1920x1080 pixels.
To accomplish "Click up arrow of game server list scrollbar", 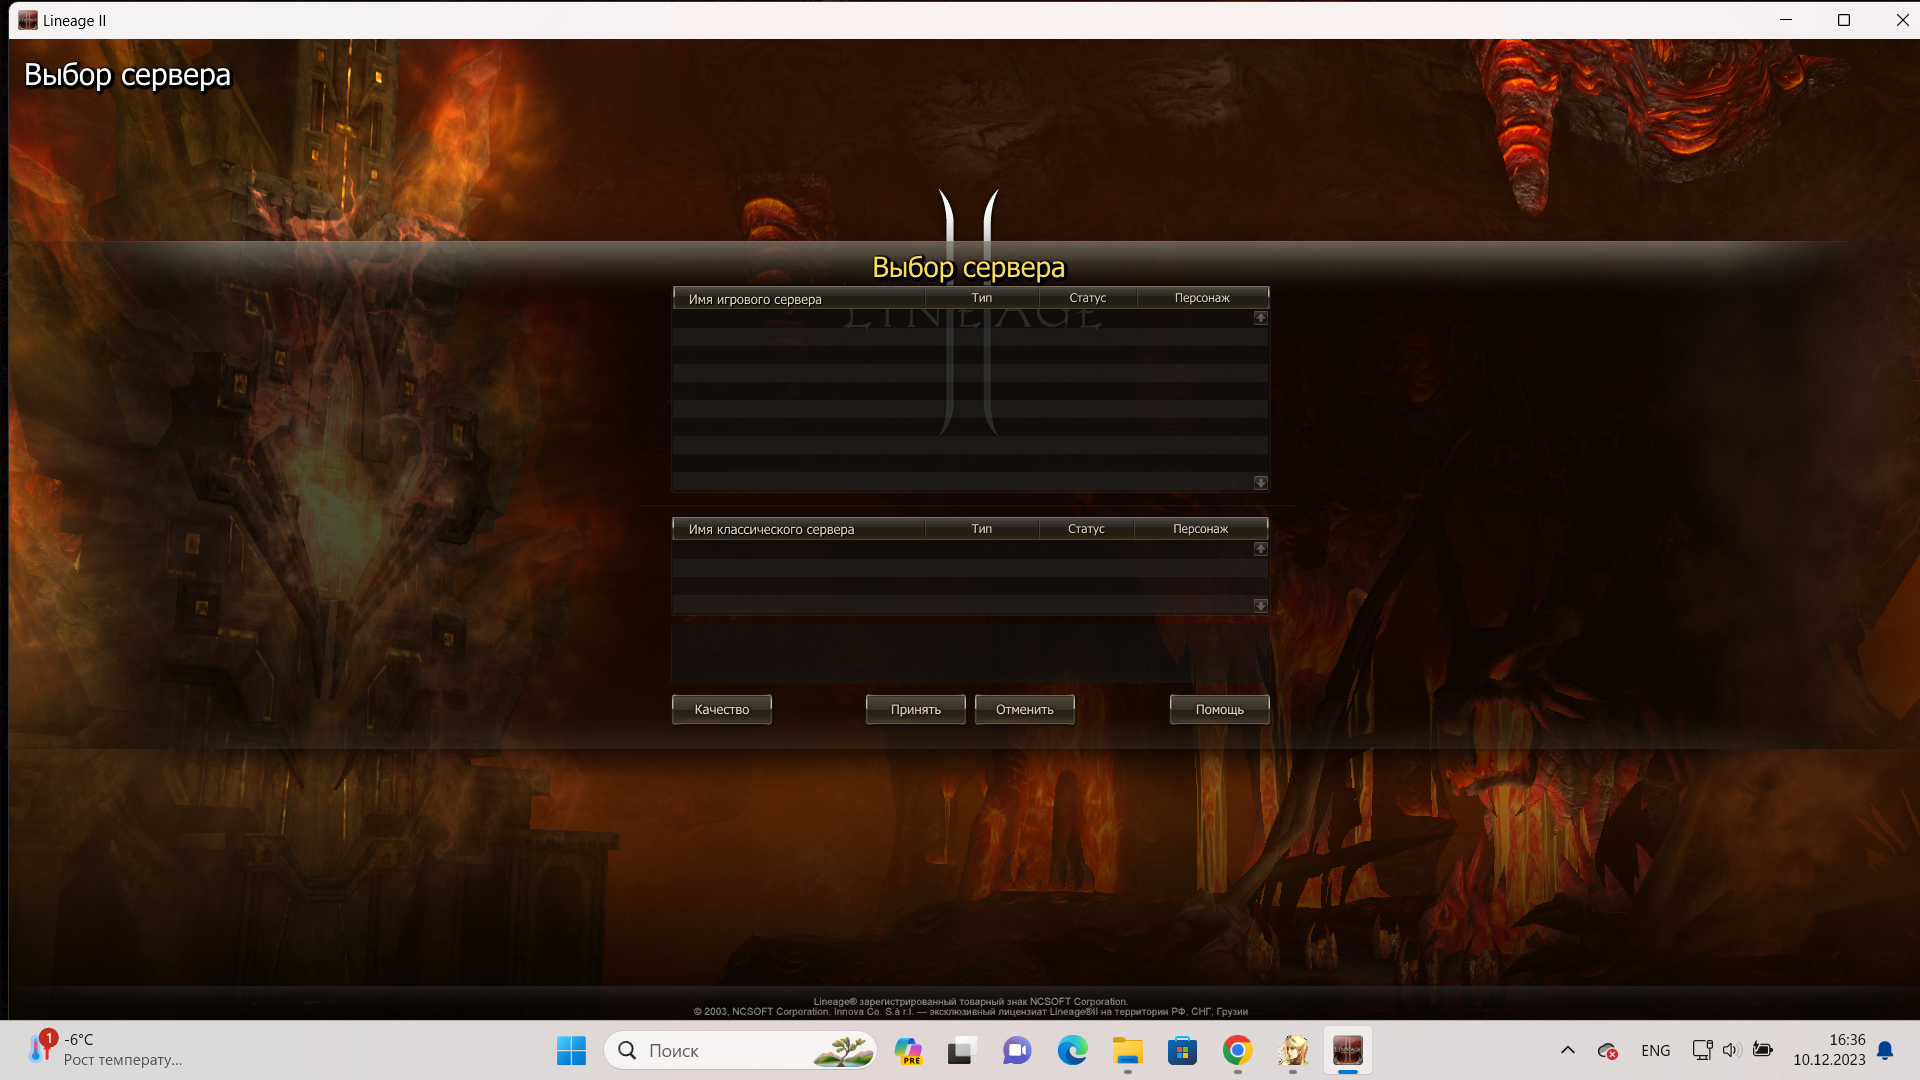I will pyautogui.click(x=1261, y=318).
